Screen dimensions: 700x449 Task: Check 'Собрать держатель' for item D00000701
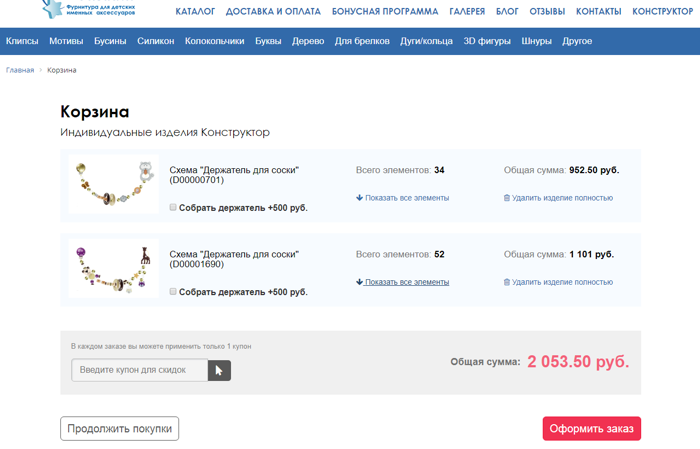pos(173,208)
